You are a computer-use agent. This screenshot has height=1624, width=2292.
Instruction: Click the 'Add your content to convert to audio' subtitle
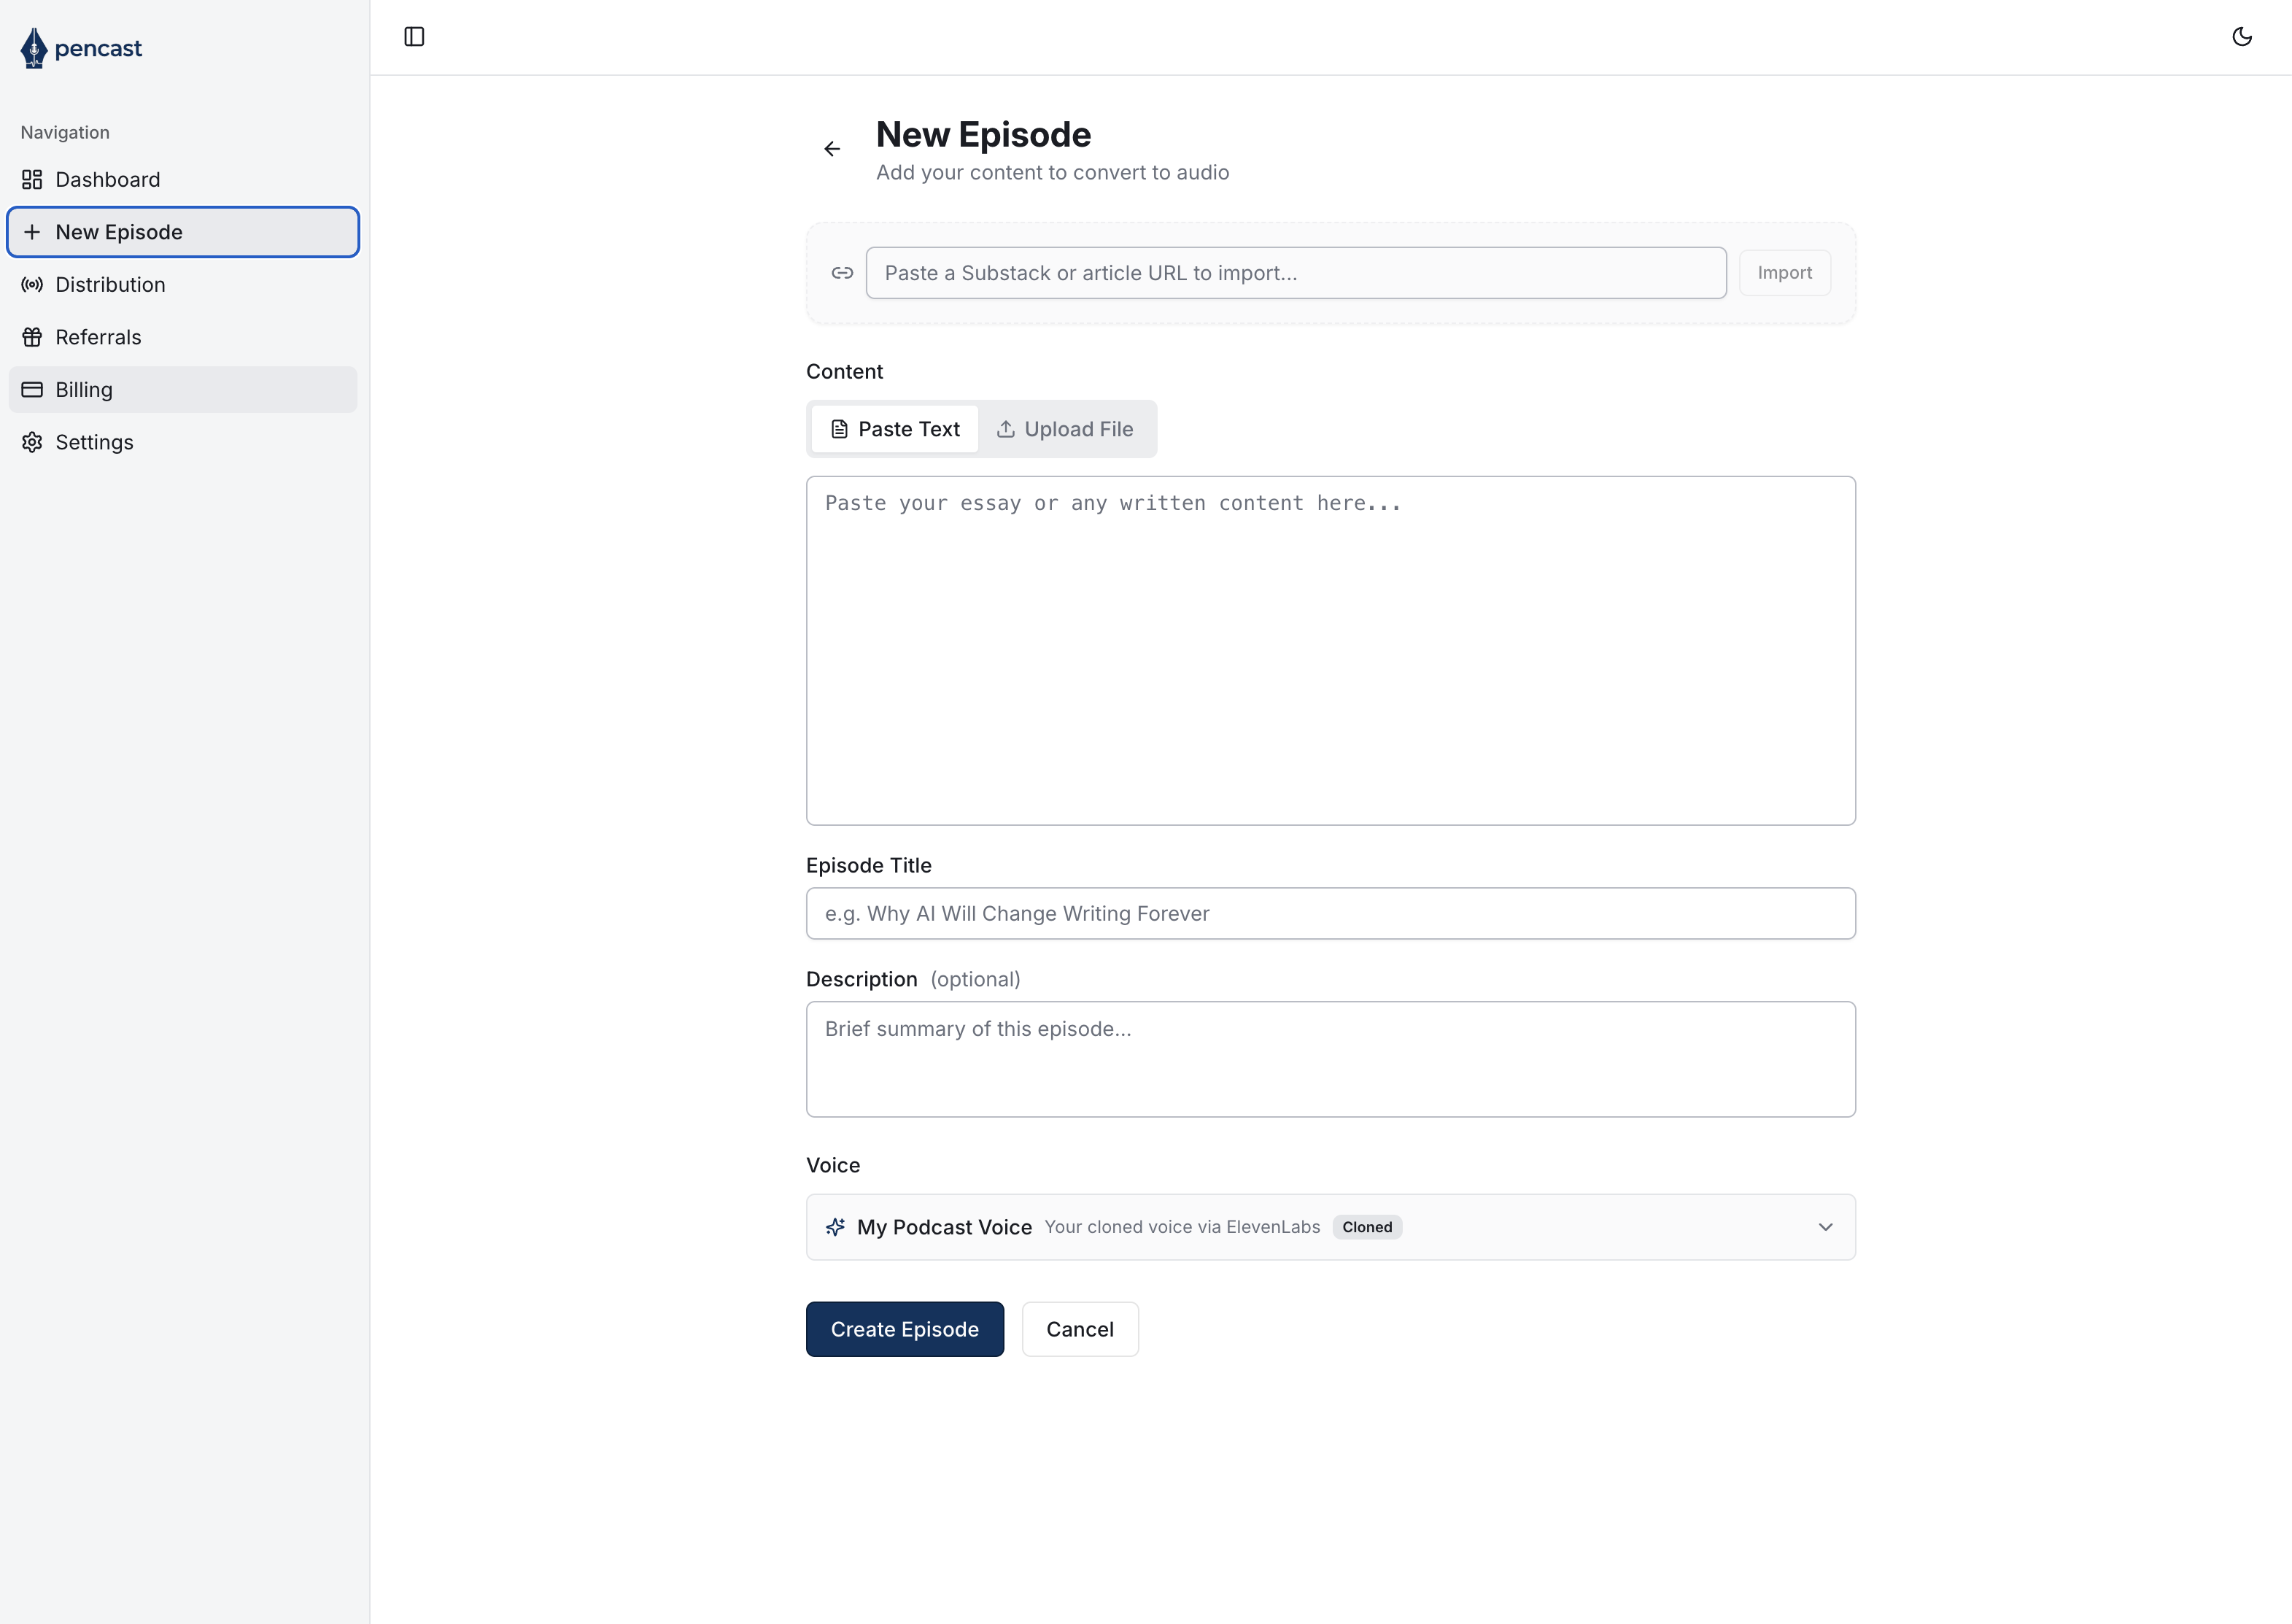point(1052,172)
